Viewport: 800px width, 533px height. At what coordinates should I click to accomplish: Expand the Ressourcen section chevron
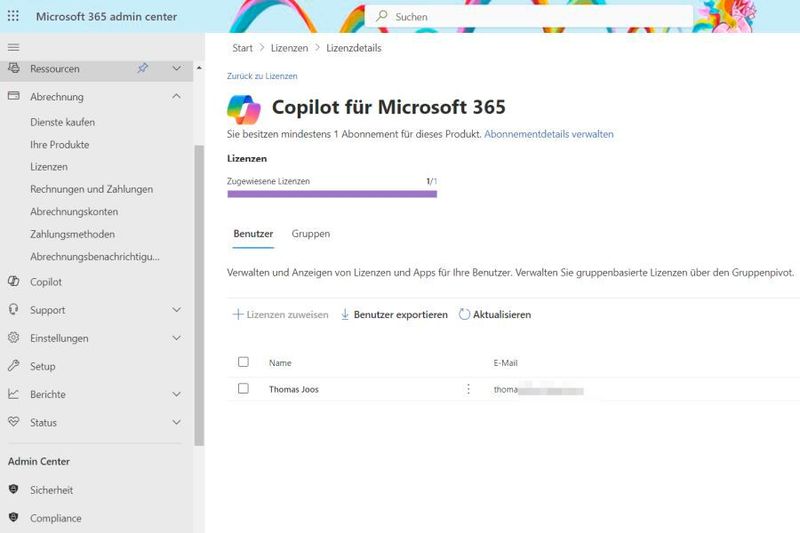177,68
